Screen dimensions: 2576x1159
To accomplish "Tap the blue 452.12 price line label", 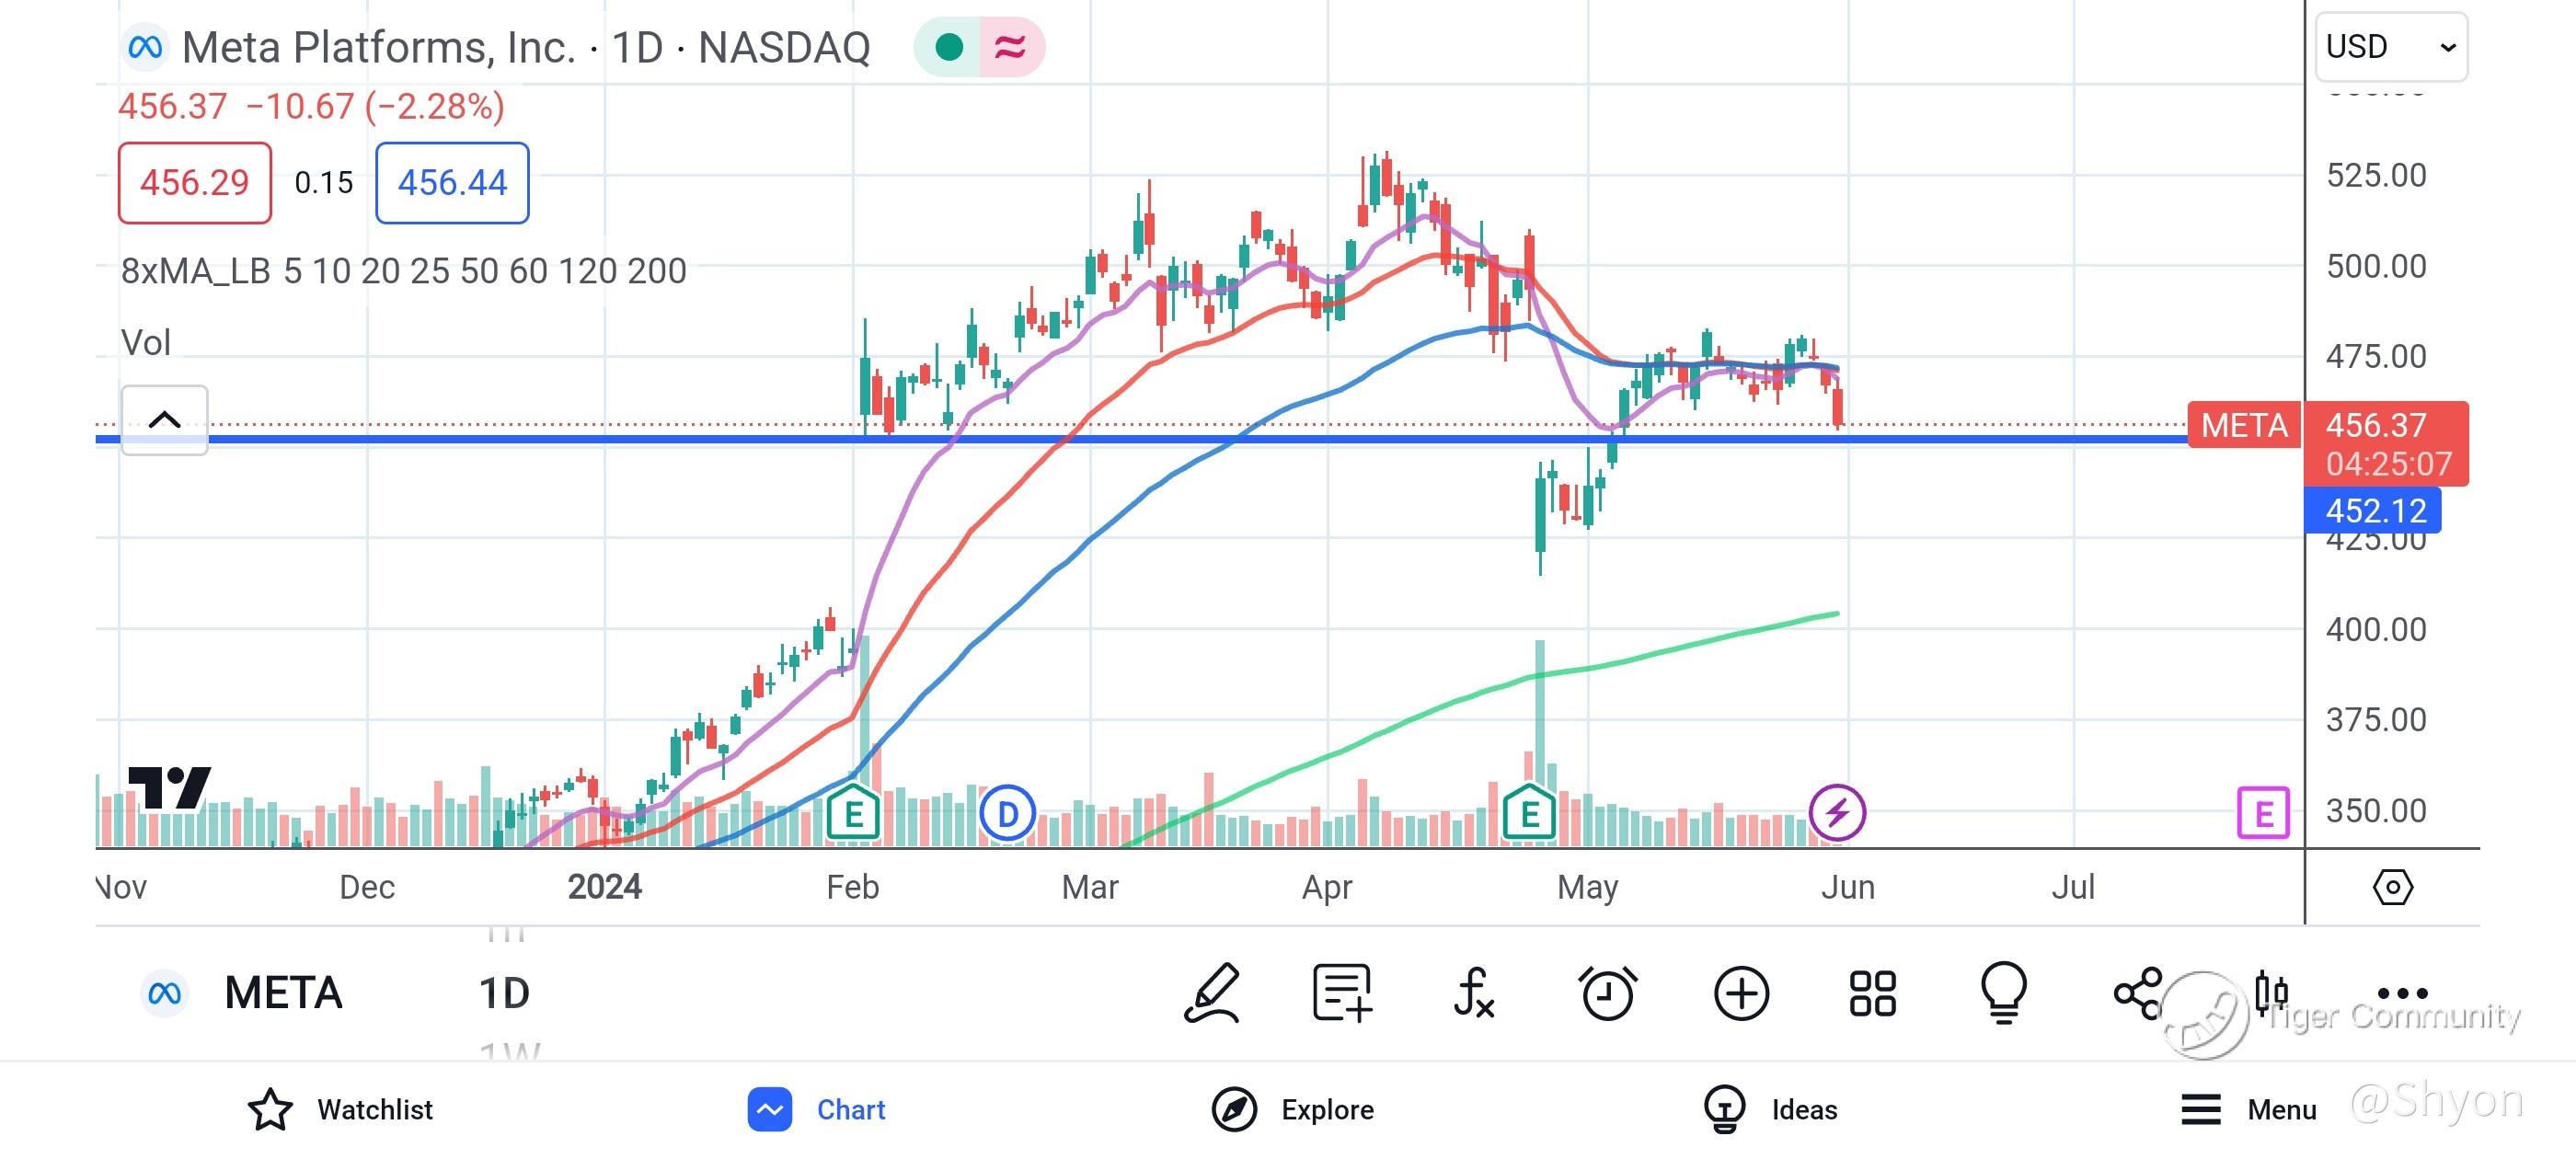I will (x=2373, y=510).
